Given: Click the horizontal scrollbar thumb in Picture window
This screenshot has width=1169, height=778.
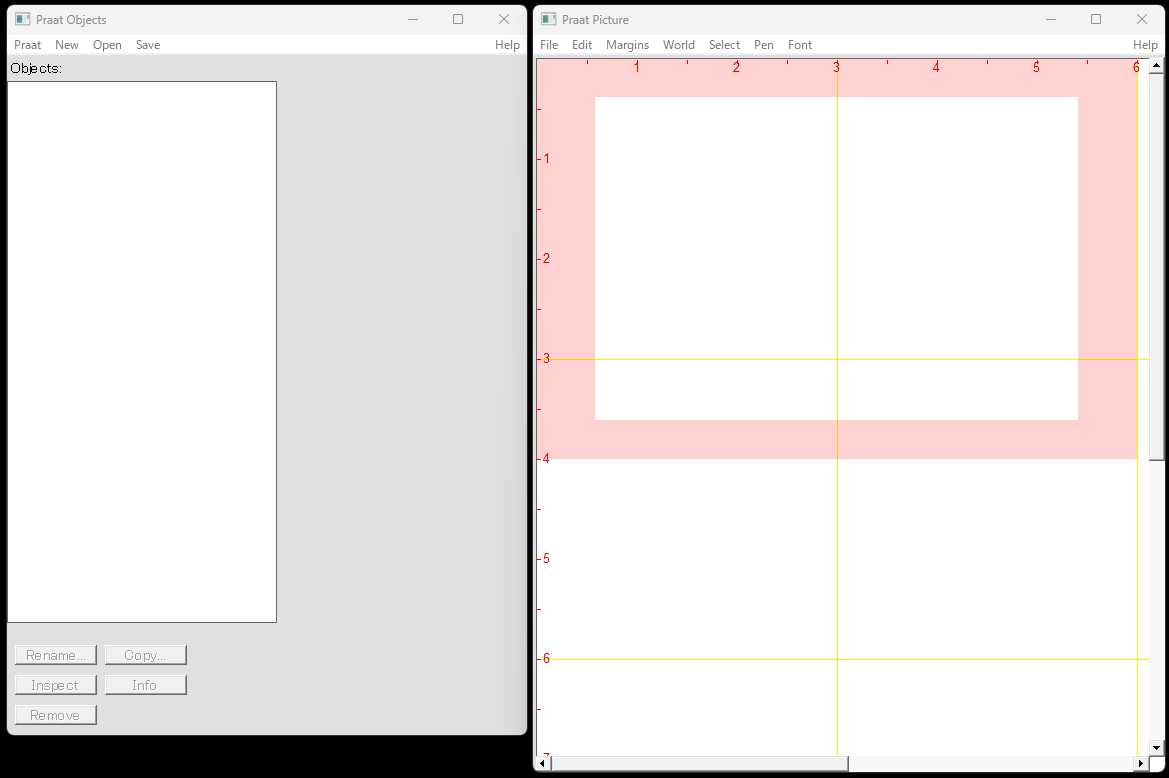Looking at the screenshot, I should click(x=700, y=764).
